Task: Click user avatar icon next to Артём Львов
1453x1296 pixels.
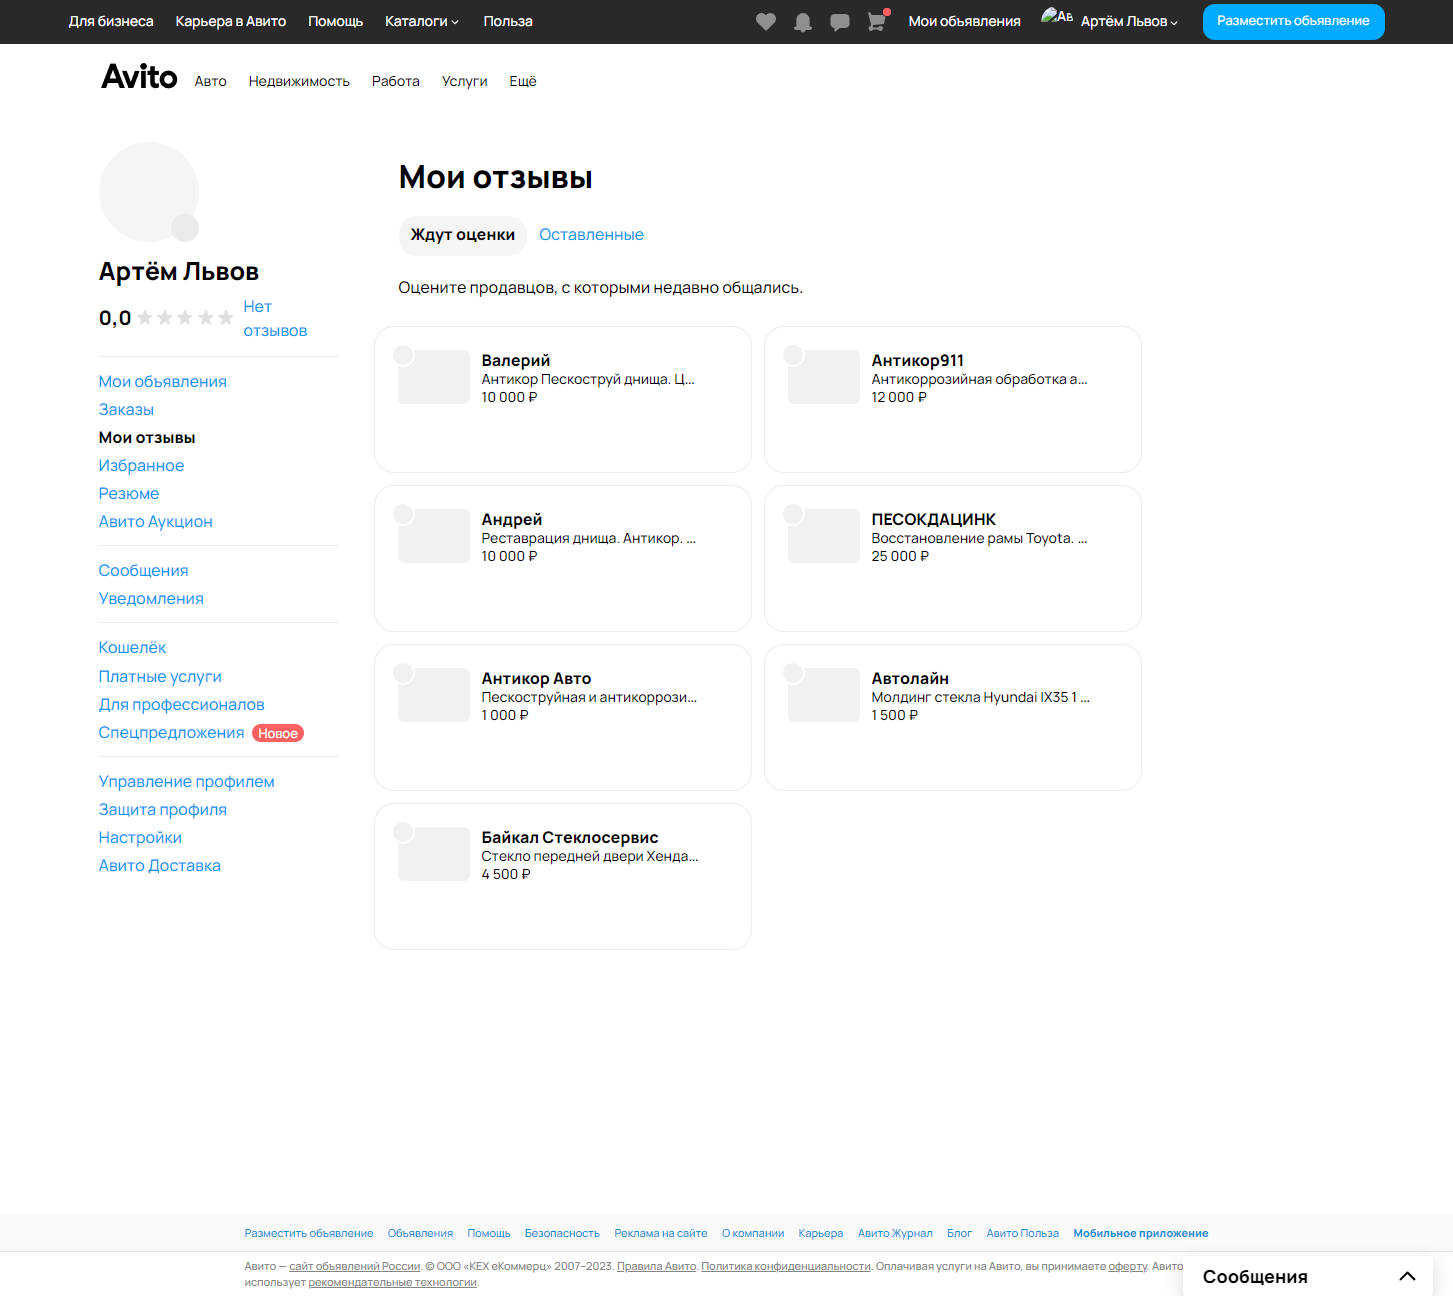Action: tap(1057, 16)
